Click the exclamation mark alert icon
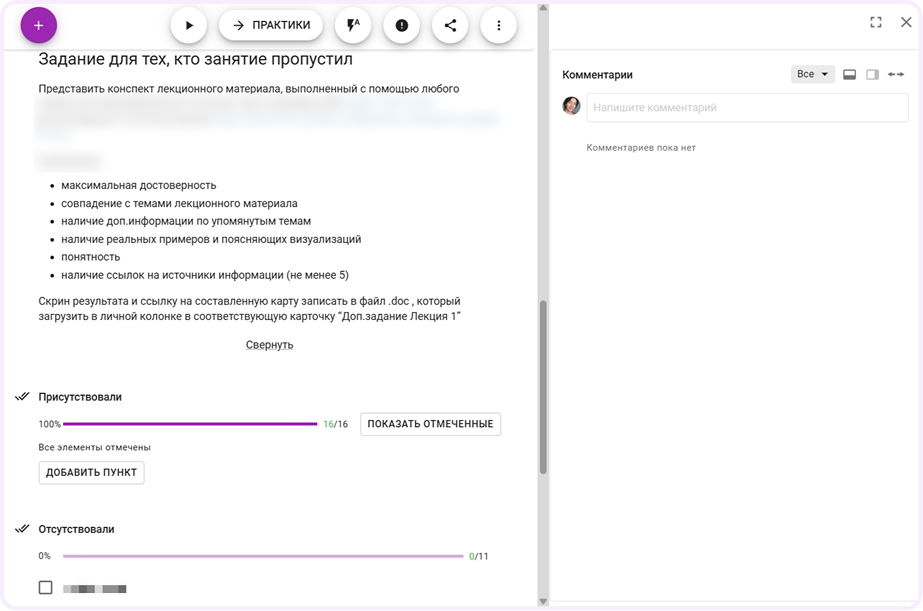This screenshot has width=923, height=611. point(402,26)
